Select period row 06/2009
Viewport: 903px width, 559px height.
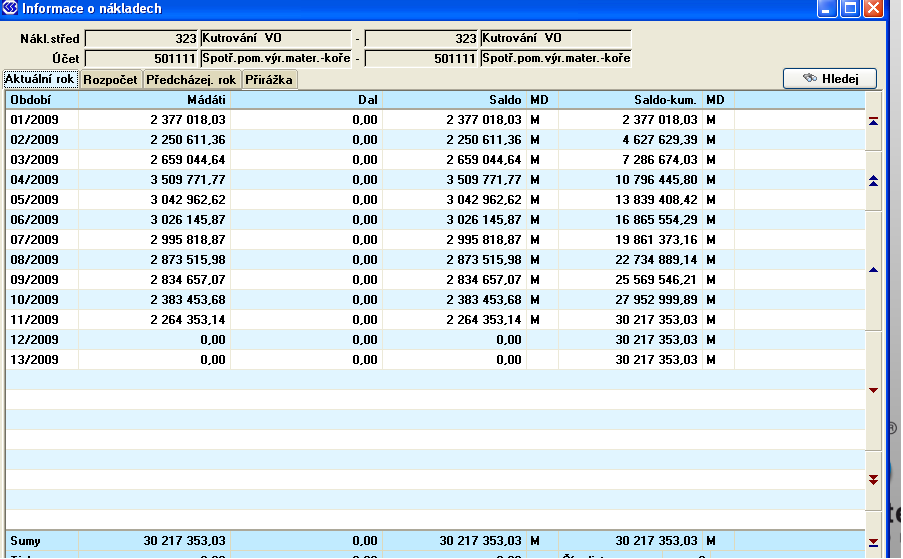point(435,220)
